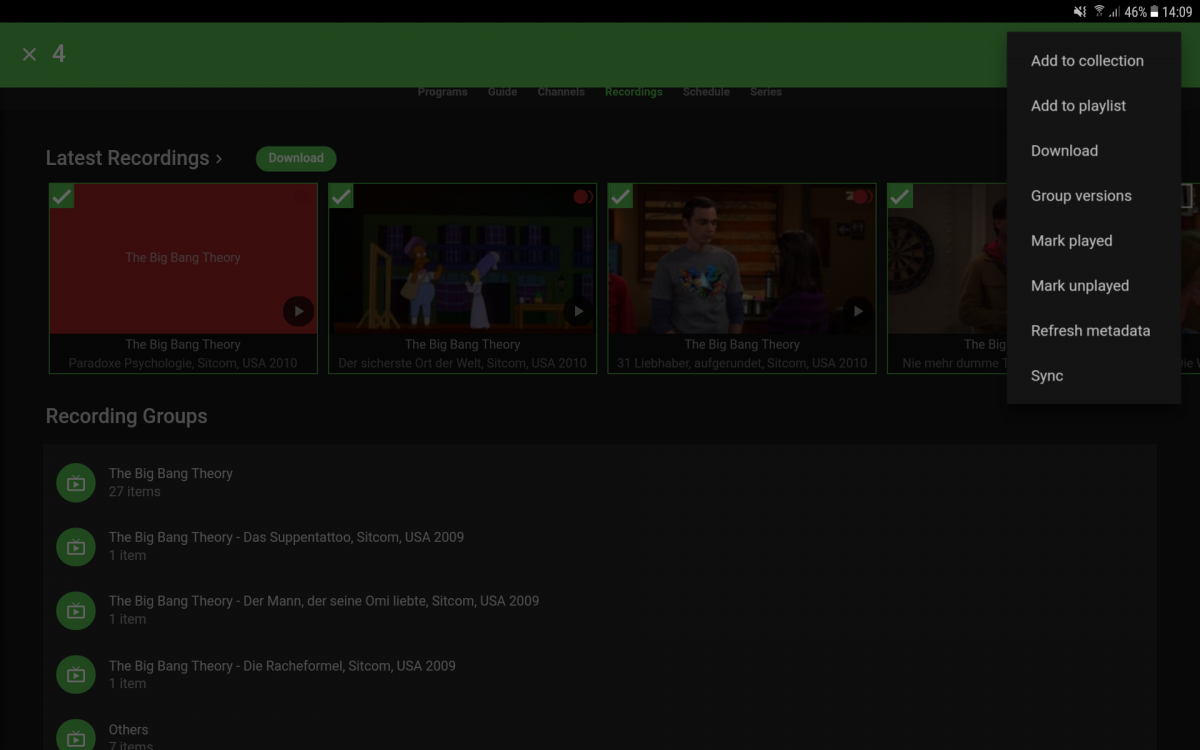Click the TV icon for 27 items group
Screen dimensions: 1200x750
(76, 483)
